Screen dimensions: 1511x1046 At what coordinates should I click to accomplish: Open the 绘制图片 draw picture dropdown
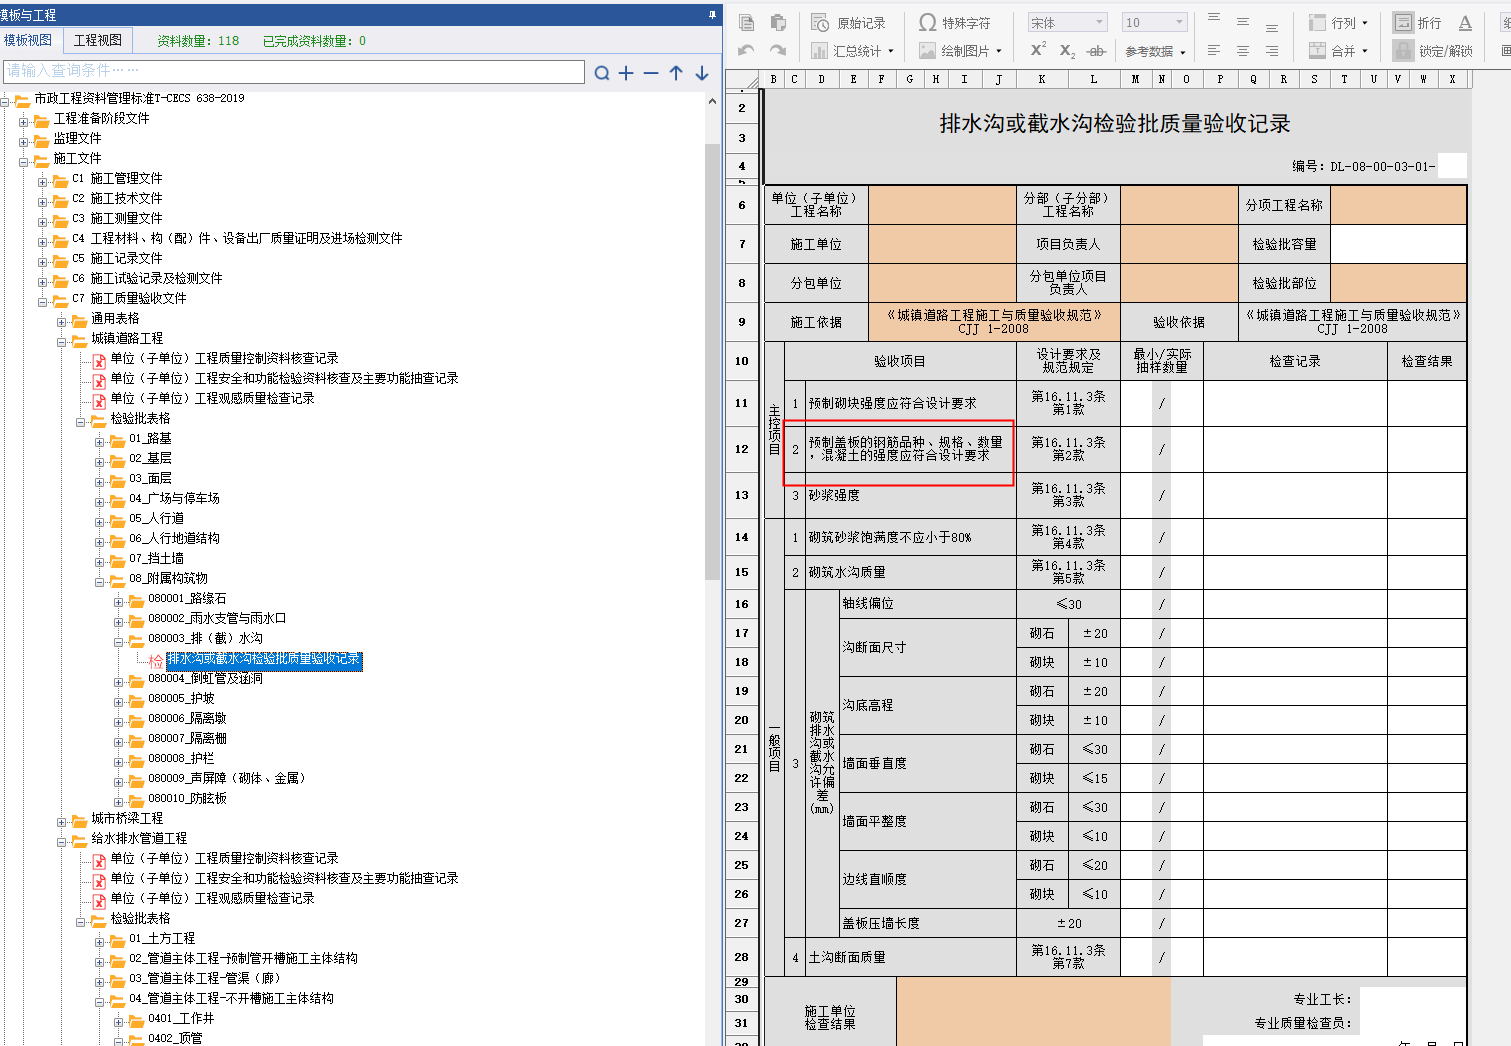(960, 50)
